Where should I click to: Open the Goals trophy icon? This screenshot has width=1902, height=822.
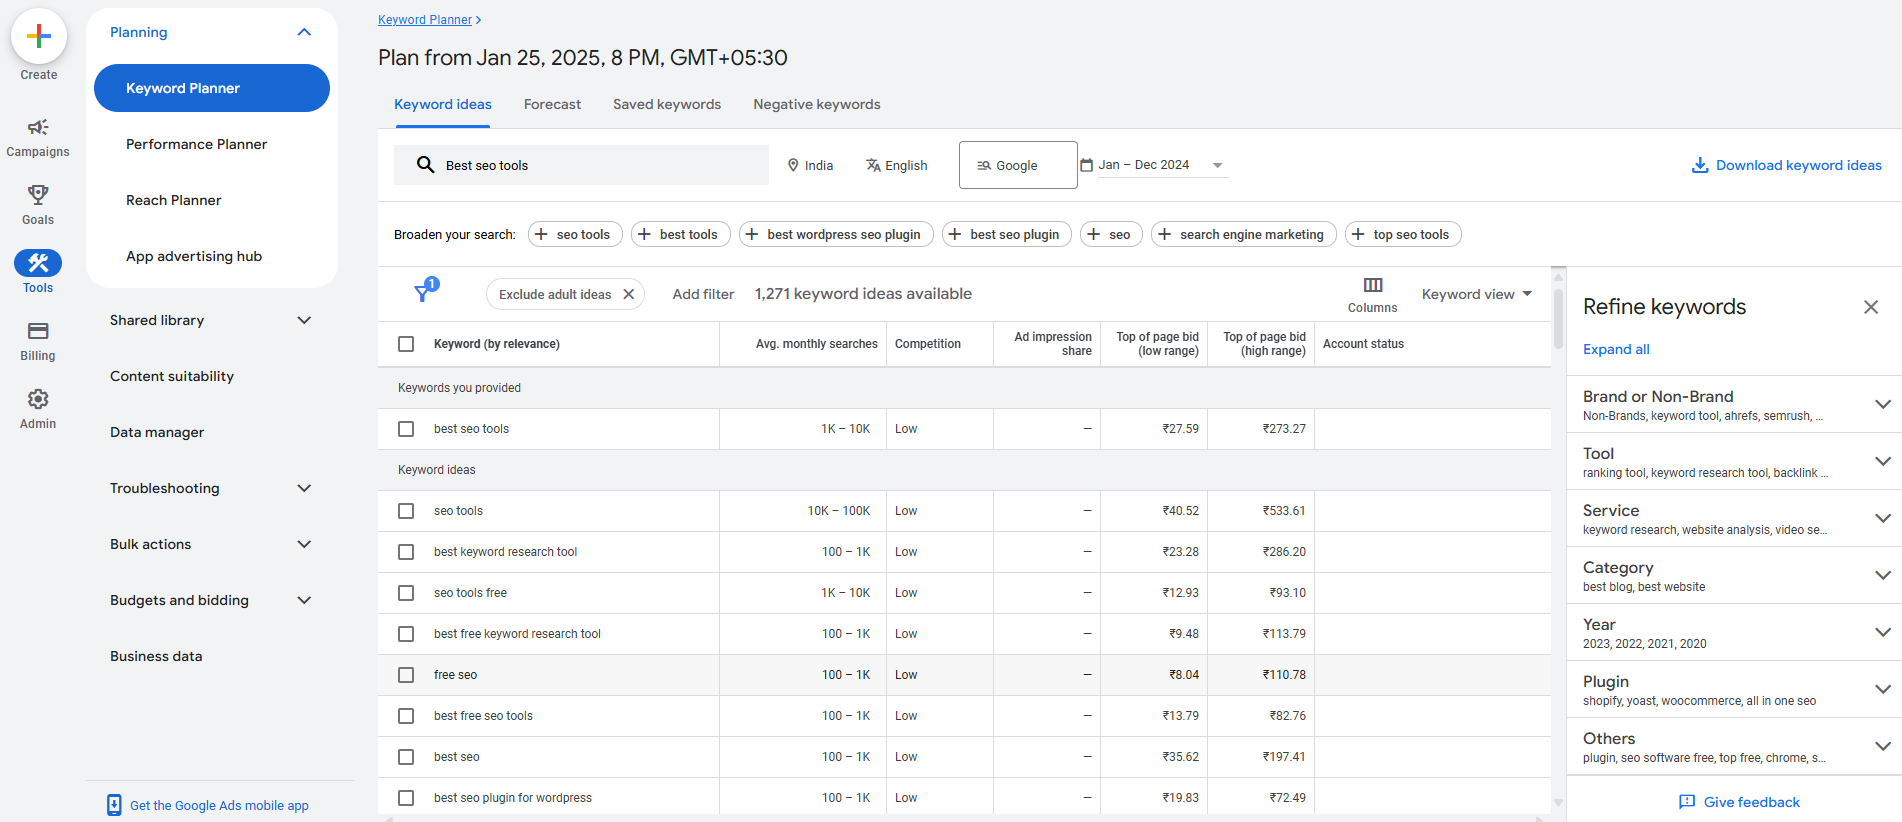[38, 194]
